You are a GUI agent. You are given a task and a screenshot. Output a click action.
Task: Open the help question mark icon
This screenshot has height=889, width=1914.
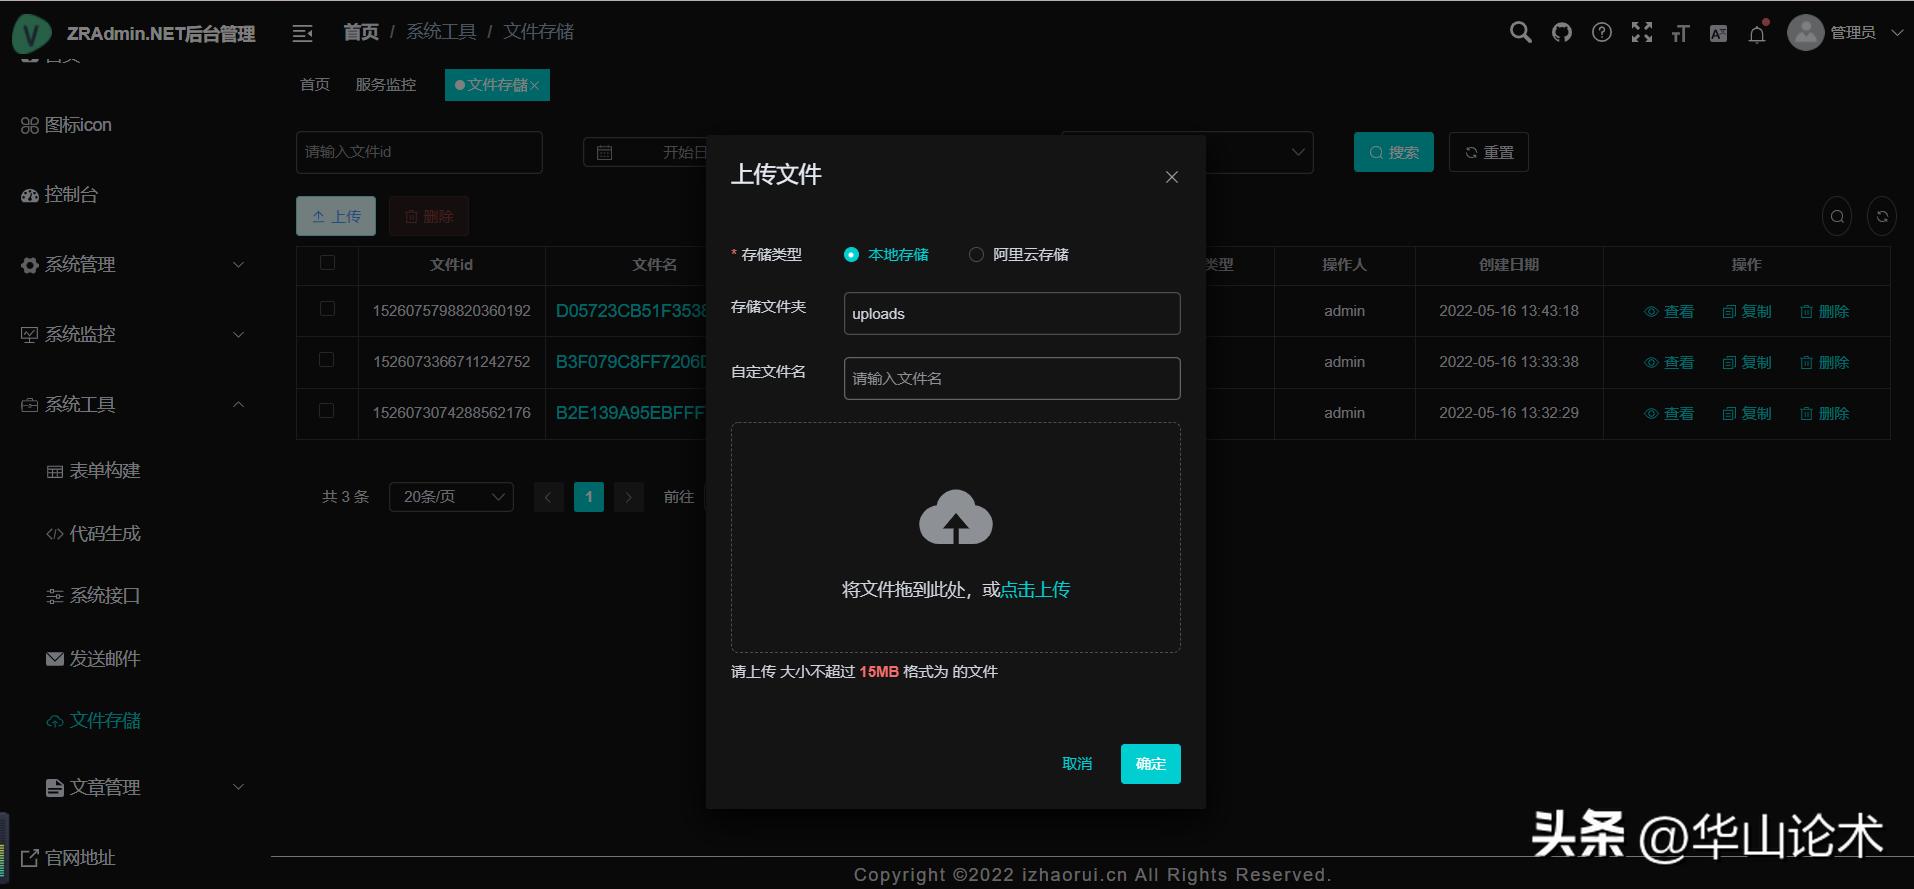pyautogui.click(x=1602, y=33)
